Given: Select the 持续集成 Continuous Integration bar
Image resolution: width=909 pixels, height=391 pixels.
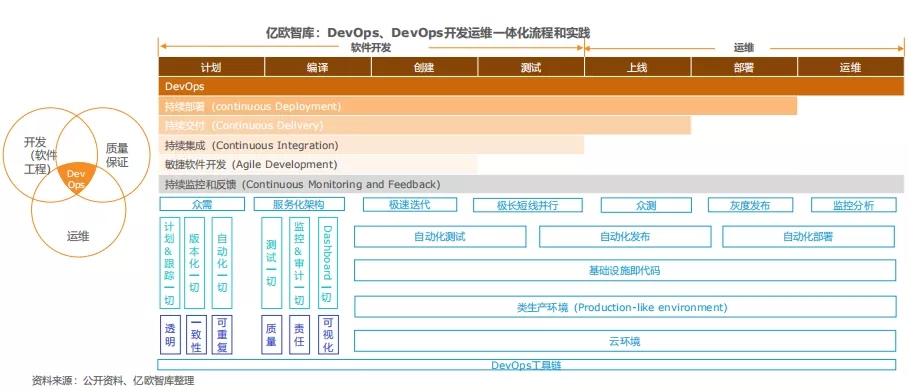Looking at the screenshot, I should [371, 145].
